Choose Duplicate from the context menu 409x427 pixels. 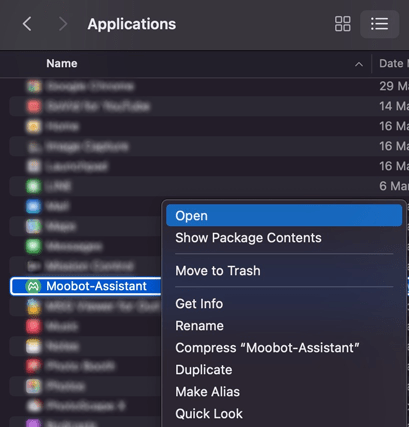click(204, 370)
